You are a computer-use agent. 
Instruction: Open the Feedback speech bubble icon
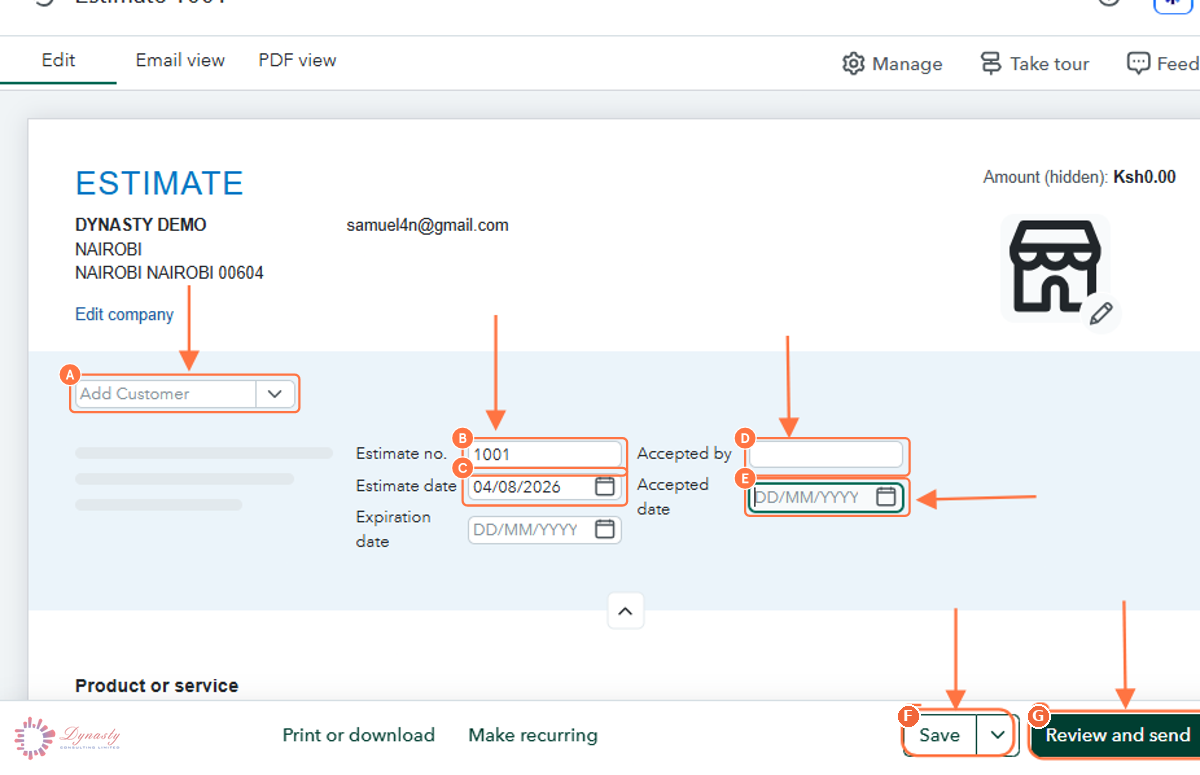pos(1138,64)
